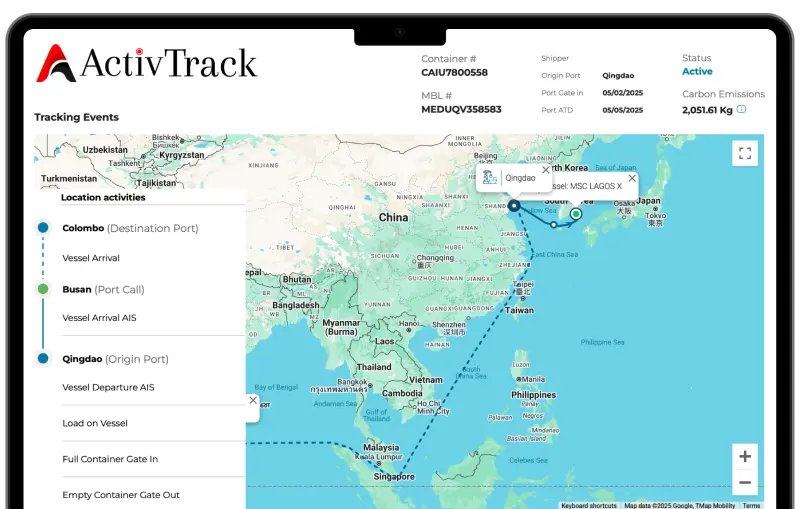Click the white waypoint marker on route
800x509 pixels.
pos(554,224)
